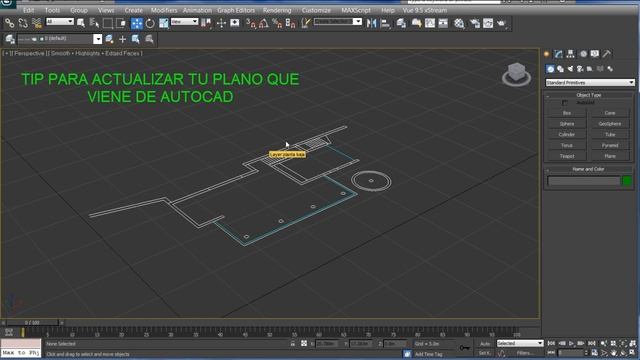The height and width of the screenshot is (360, 640).
Task: Open the Rendering menu
Action: point(277,10)
